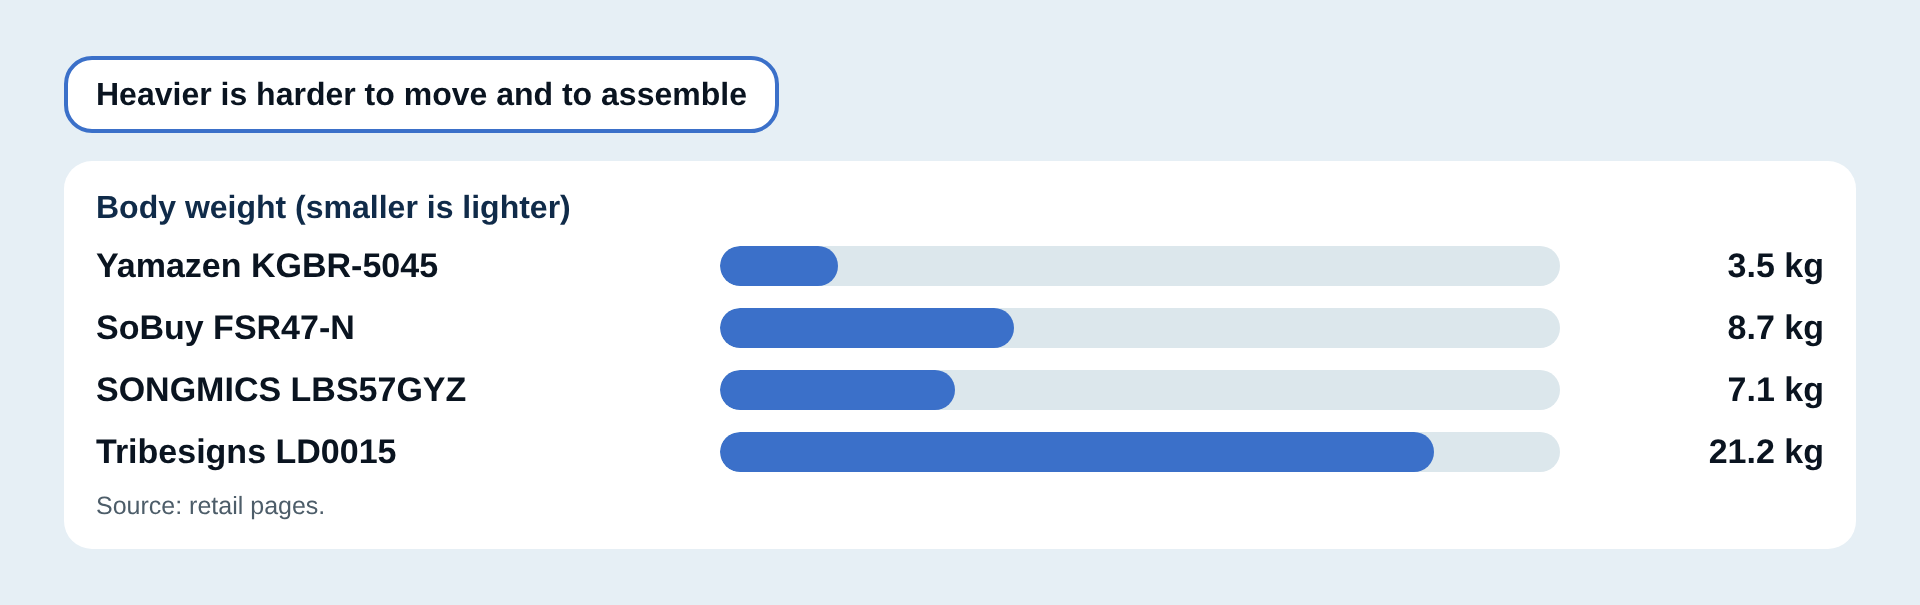Click the gray empty track of Yamazen bar
This screenshot has width=1920, height=605.
1199,266
